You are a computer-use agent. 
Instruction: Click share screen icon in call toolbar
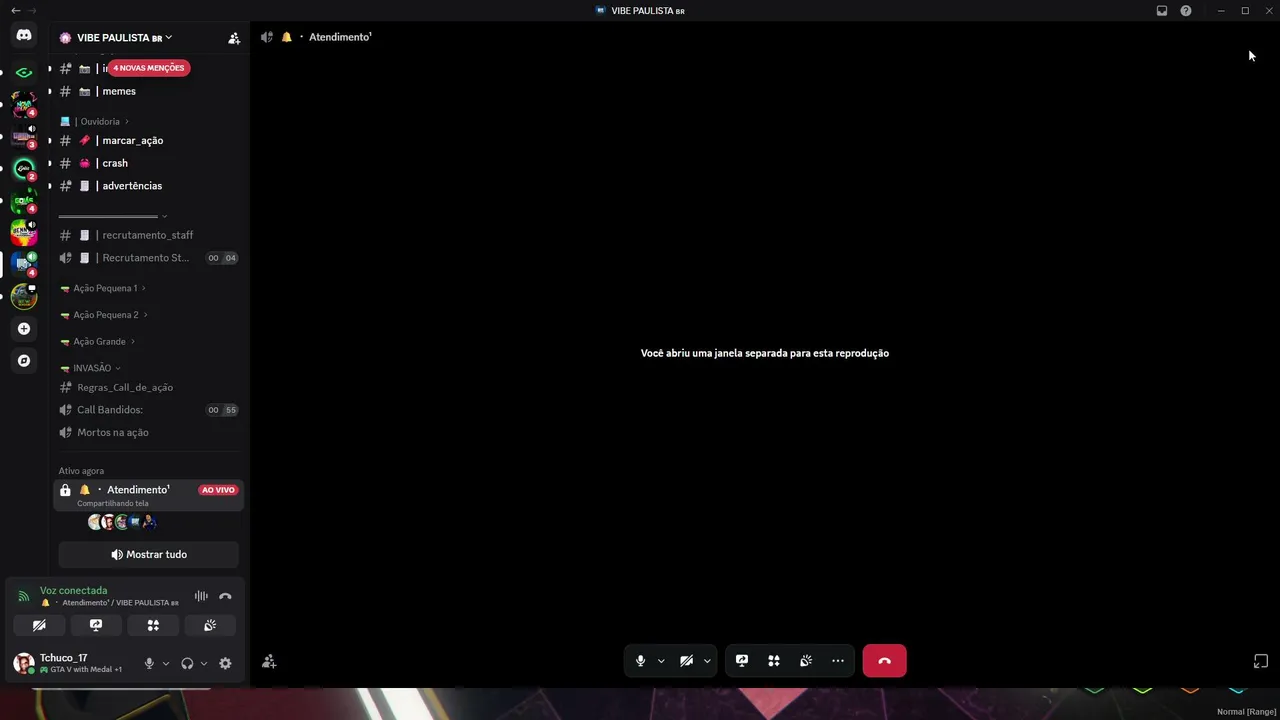coord(742,661)
